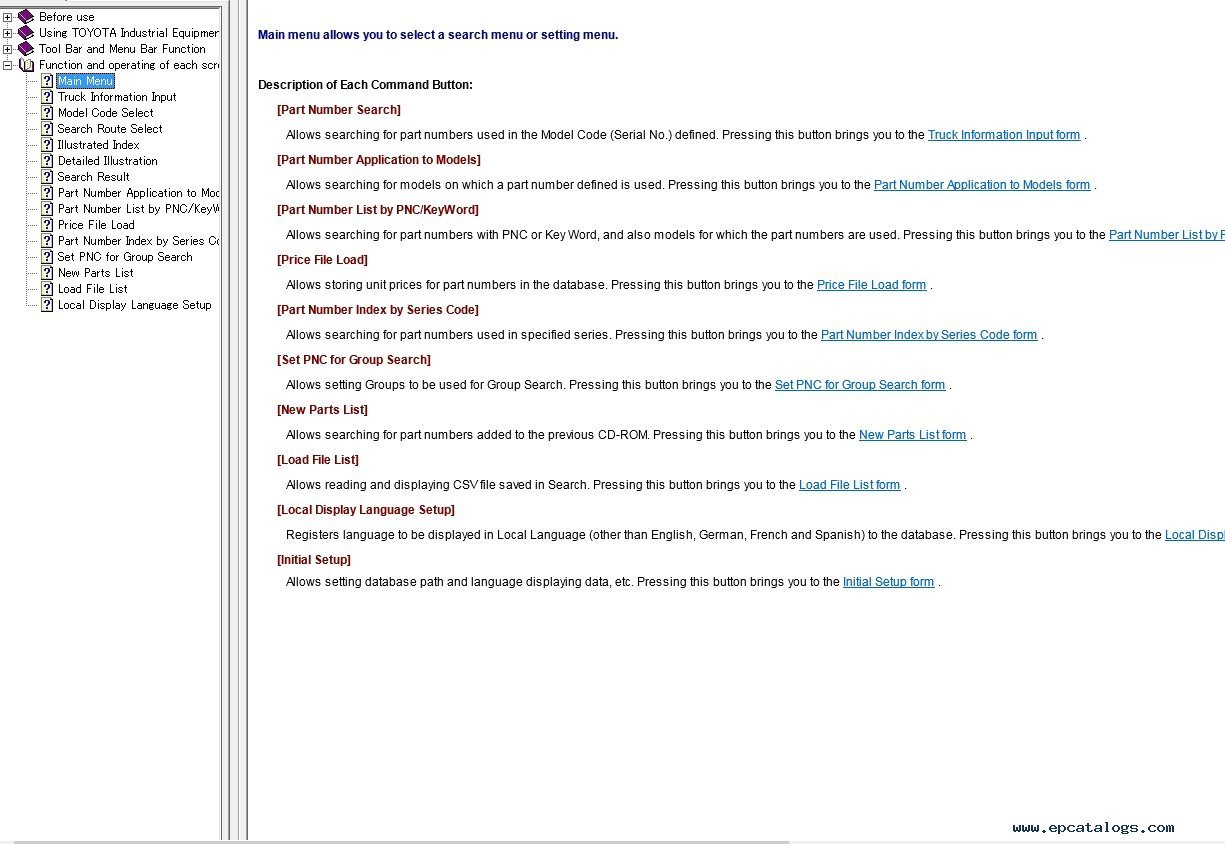
Task: Click the help page icon beside Search Route Select
Action: click(x=47, y=129)
